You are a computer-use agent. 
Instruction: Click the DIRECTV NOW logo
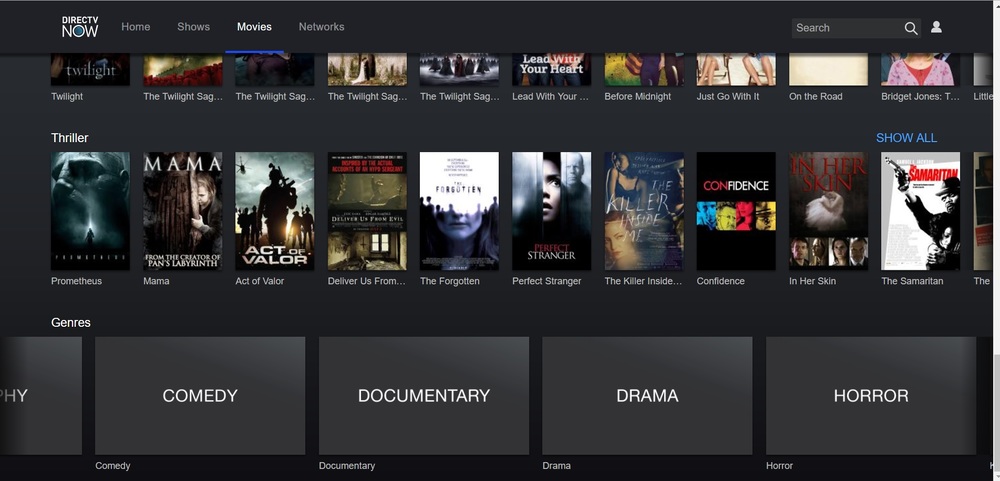80,27
